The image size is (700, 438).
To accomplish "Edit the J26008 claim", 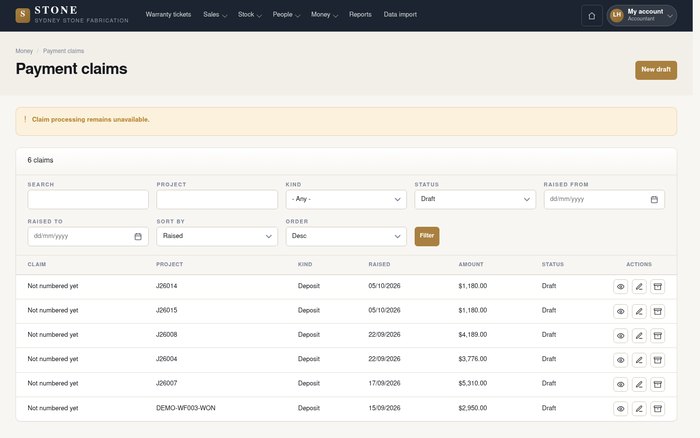I will (639, 335).
